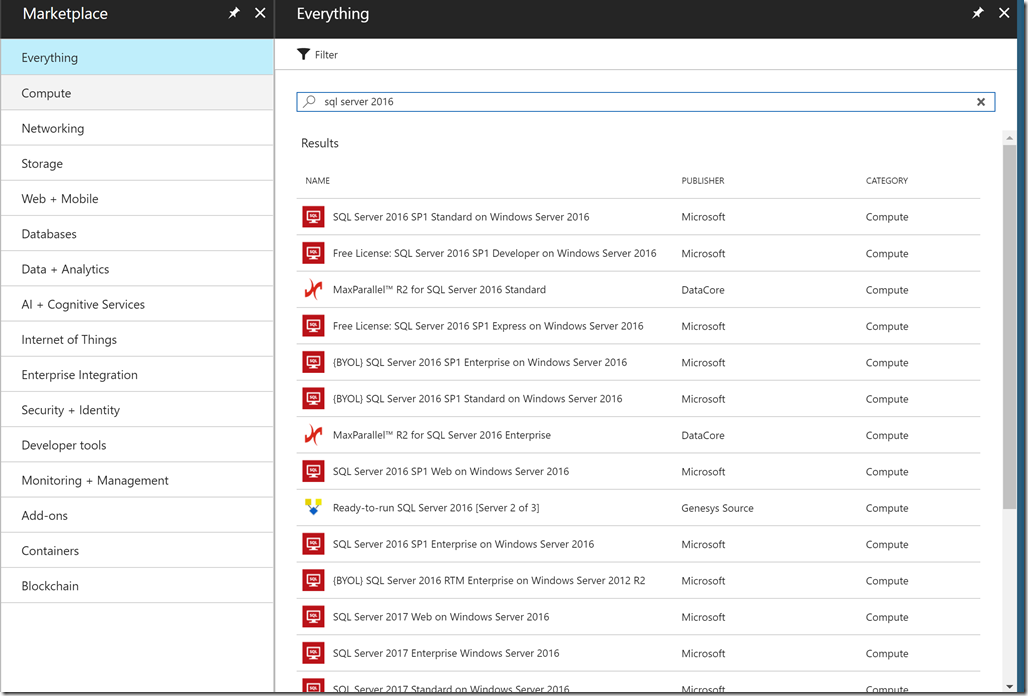1028x696 pixels.
Task: Click icon of SQL Server 2017 Web row
Action: [x=313, y=617]
